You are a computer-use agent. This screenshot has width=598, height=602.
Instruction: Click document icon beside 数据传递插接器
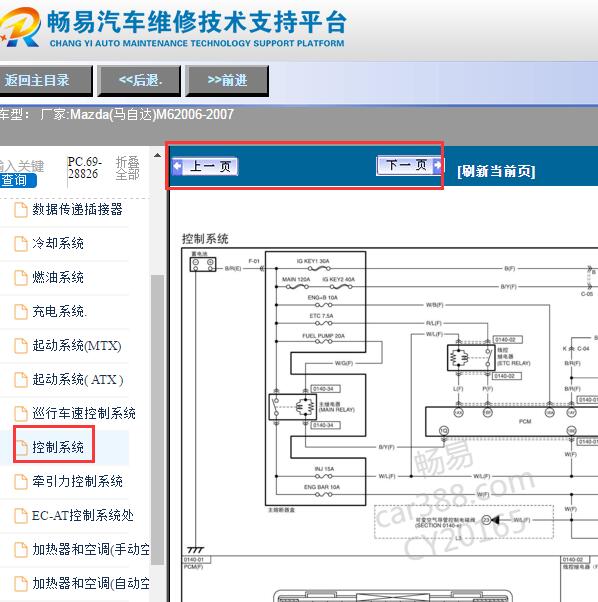click(x=21, y=210)
